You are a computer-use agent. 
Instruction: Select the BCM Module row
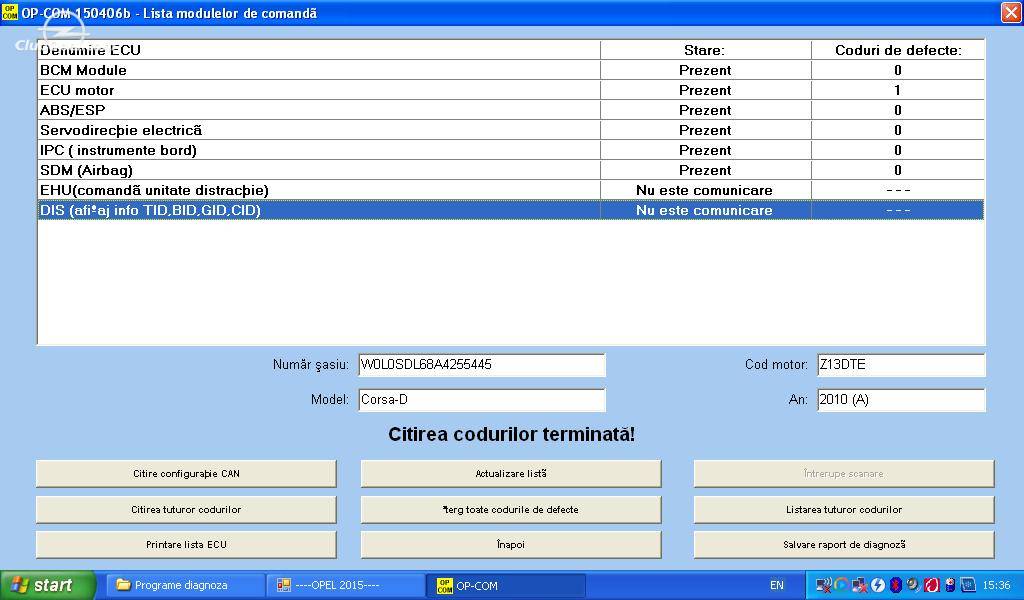(x=511, y=70)
